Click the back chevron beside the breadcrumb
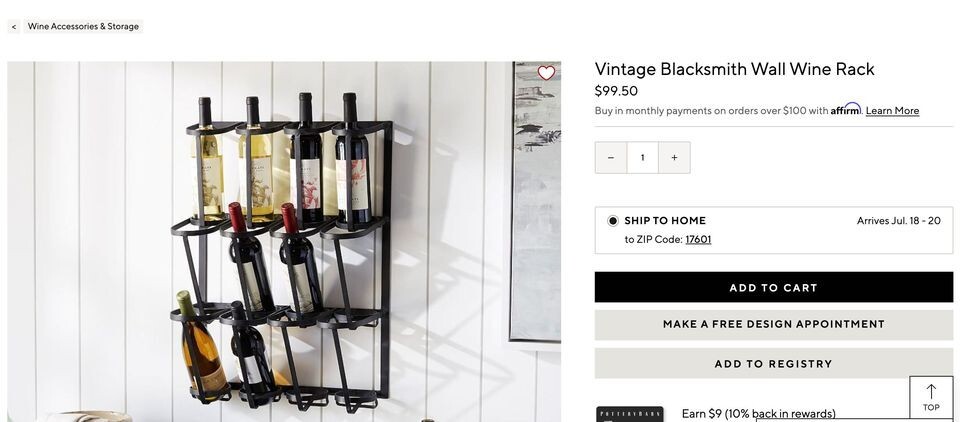Image resolution: width=960 pixels, height=422 pixels. pos(14,27)
